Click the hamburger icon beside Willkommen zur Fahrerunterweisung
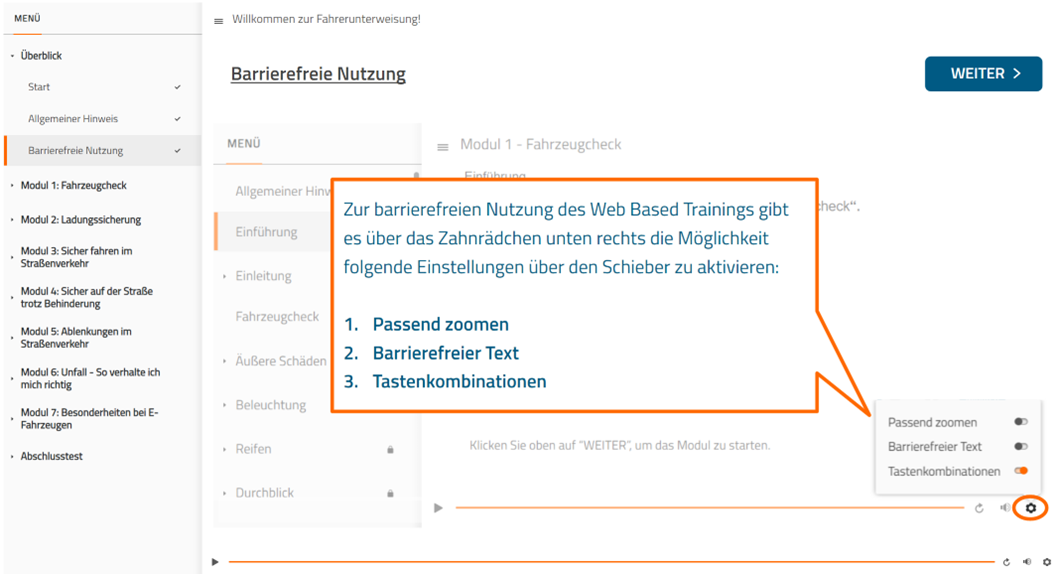The height and width of the screenshot is (574, 1060). point(219,21)
